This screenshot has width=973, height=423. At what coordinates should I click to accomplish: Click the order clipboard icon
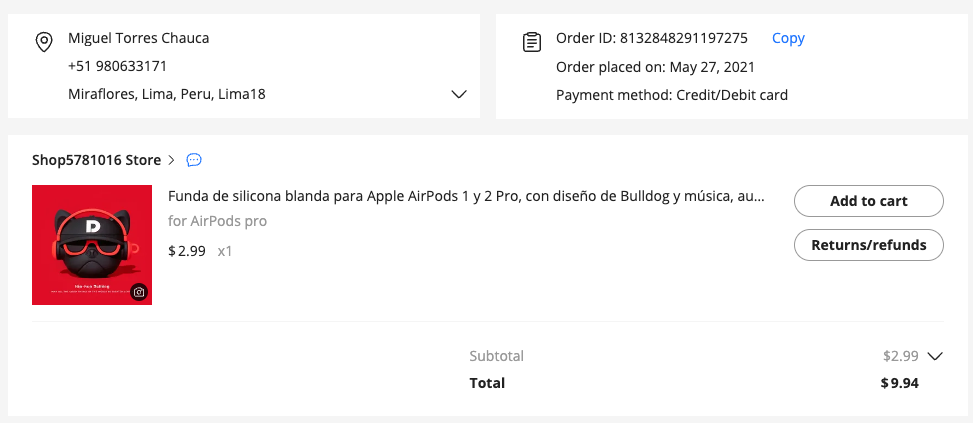coord(532,42)
